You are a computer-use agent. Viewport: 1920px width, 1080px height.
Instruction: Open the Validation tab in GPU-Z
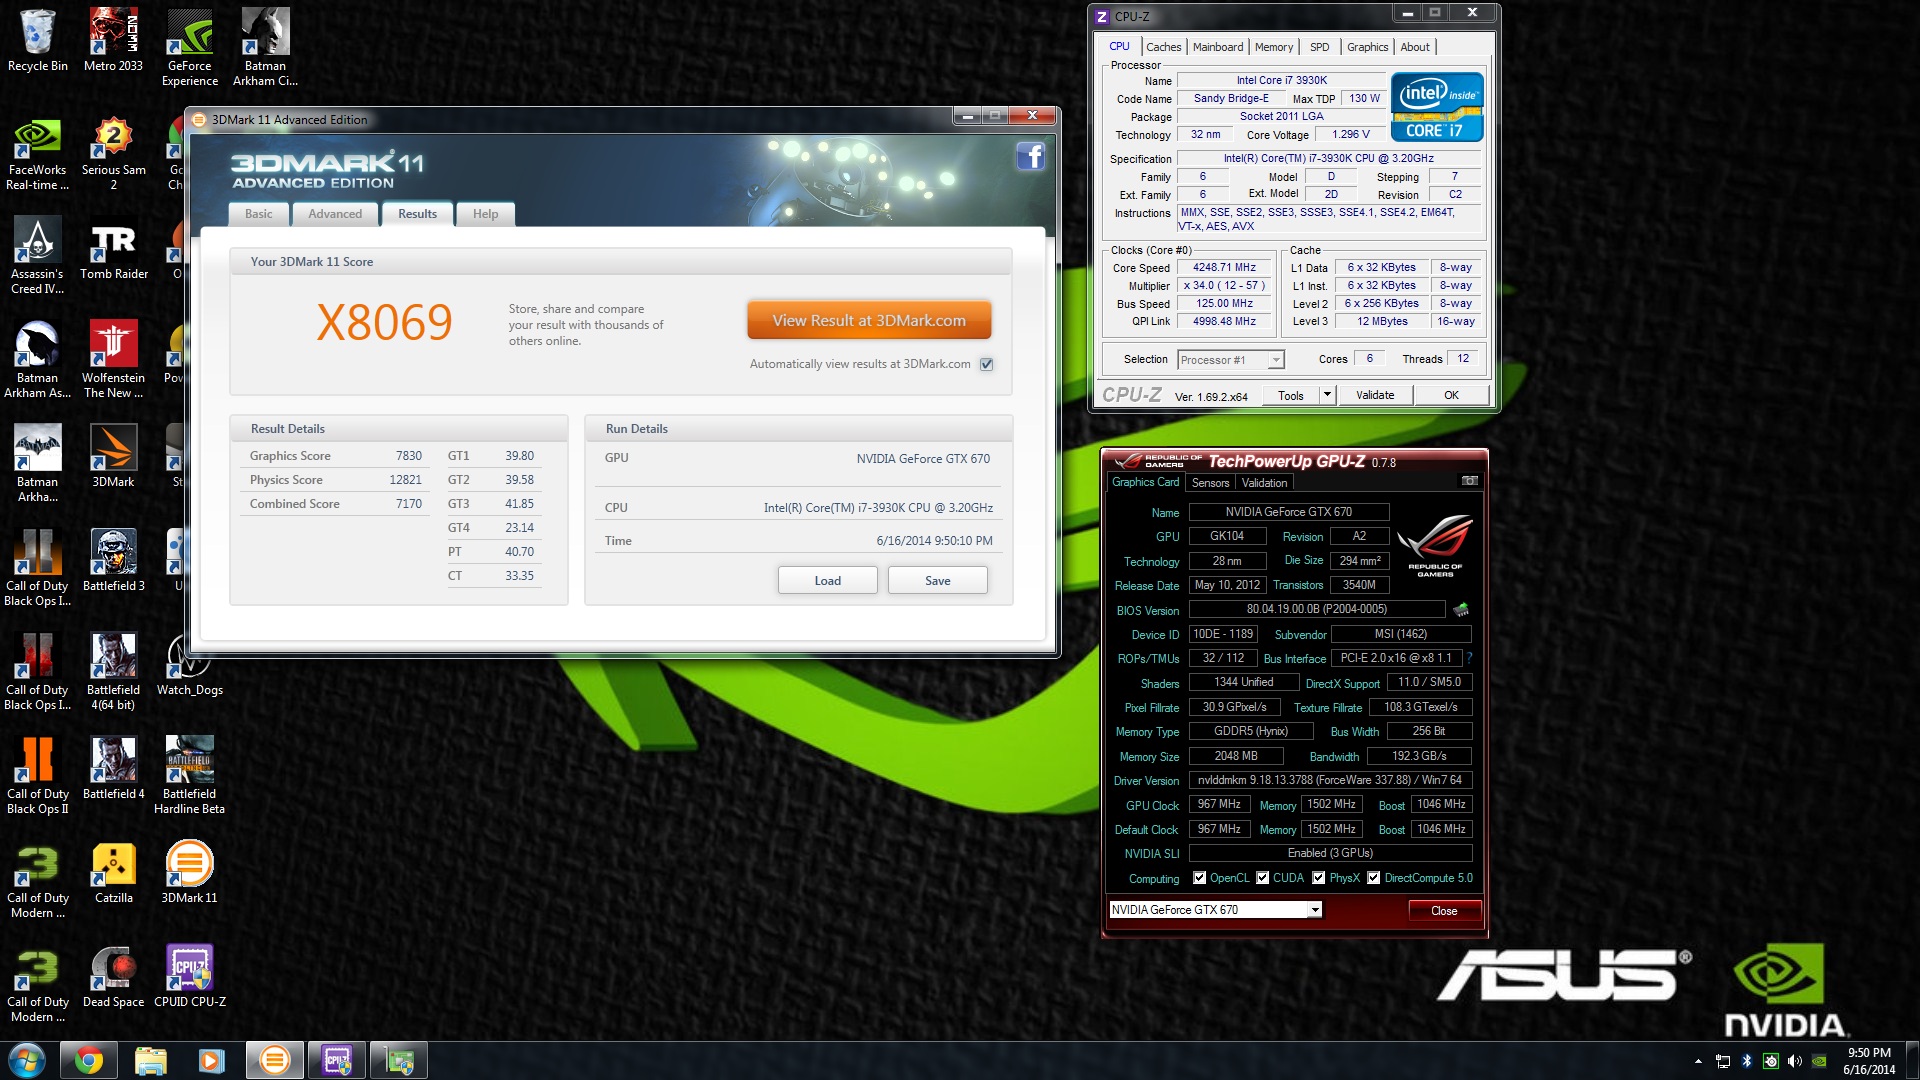tap(1264, 483)
